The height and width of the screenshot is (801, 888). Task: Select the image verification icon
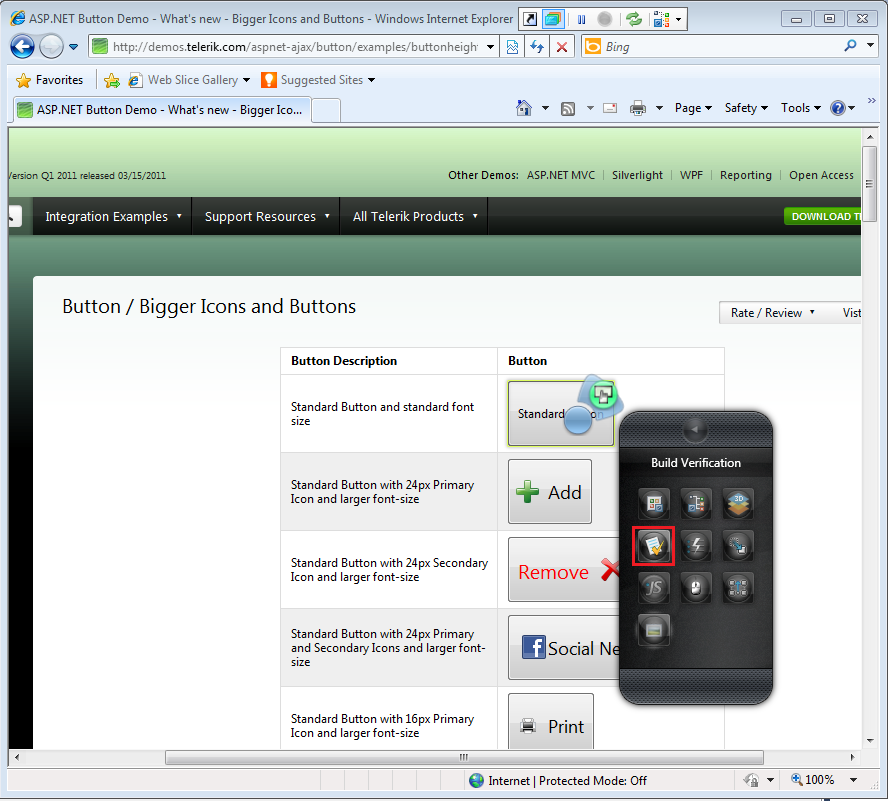654,629
